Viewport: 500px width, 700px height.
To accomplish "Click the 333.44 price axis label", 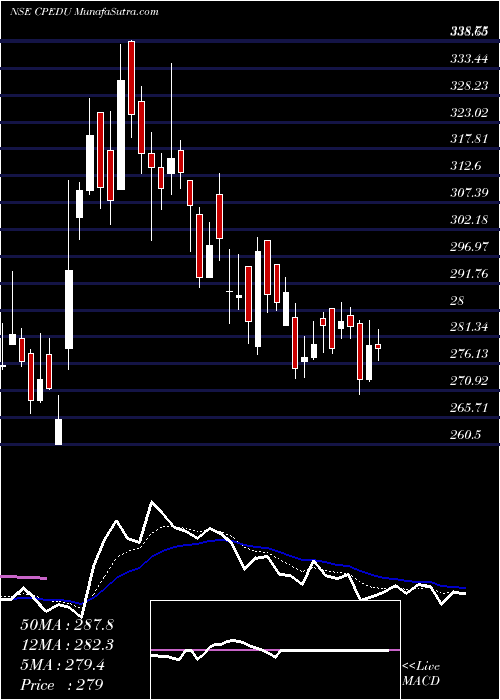I will pos(469,58).
